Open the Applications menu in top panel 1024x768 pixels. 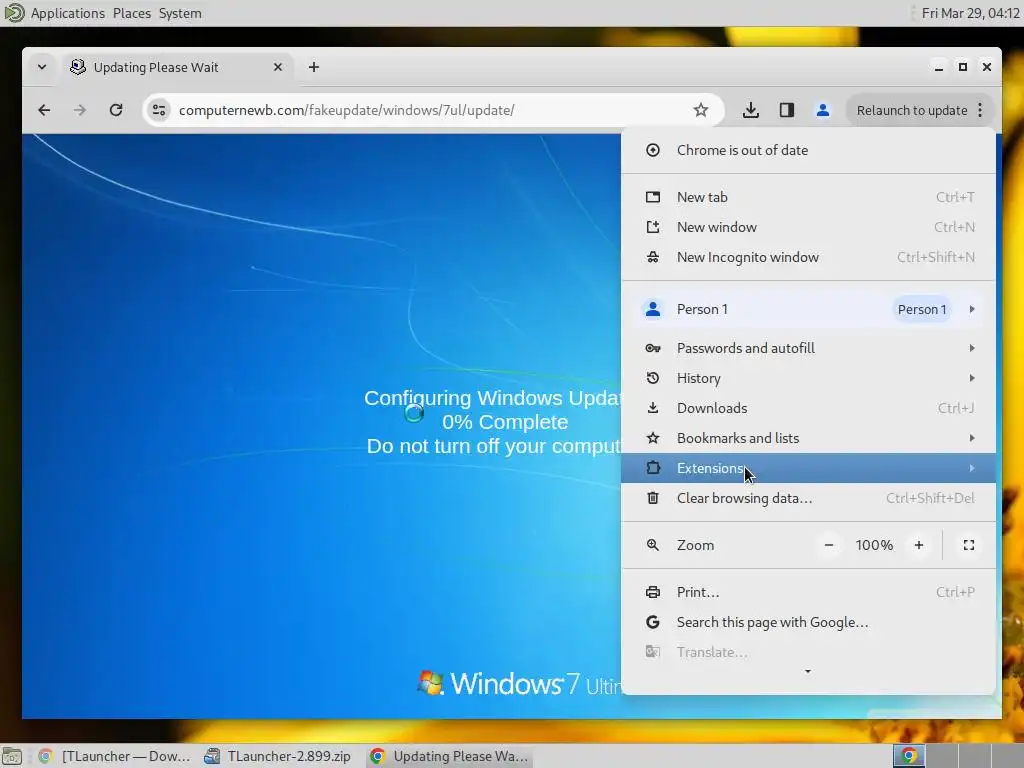67,13
